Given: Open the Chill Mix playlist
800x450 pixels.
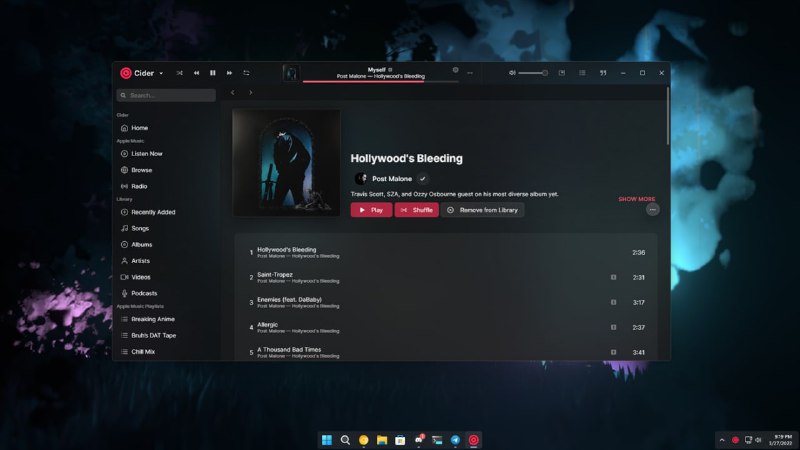Looking at the screenshot, I should [167, 352].
